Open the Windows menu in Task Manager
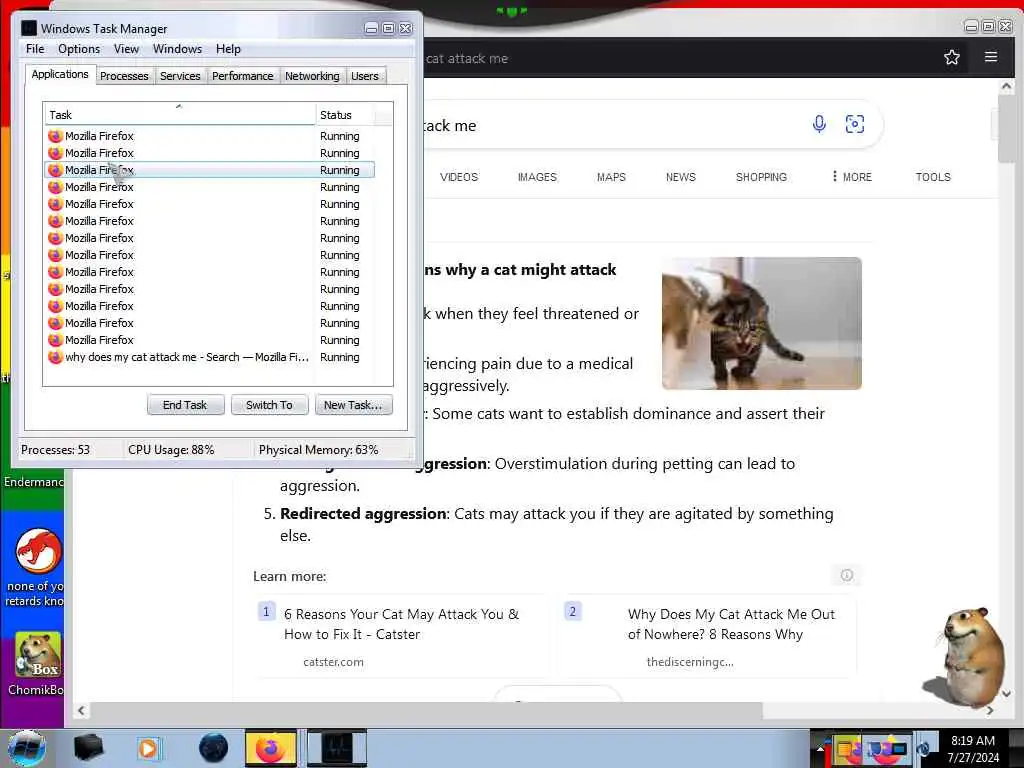This screenshot has height=768, width=1024. pos(177,49)
